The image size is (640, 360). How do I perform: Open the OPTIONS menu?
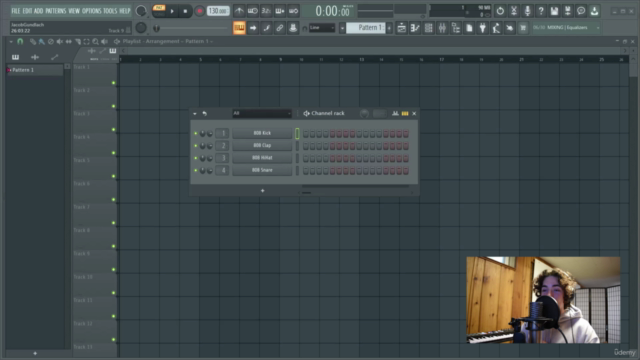(x=91, y=11)
